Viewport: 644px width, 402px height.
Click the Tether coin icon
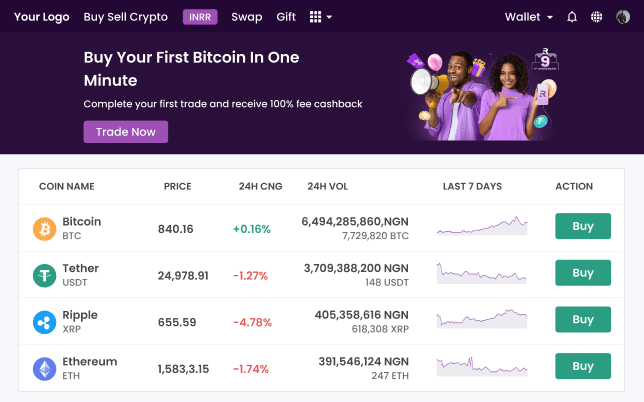point(44,276)
